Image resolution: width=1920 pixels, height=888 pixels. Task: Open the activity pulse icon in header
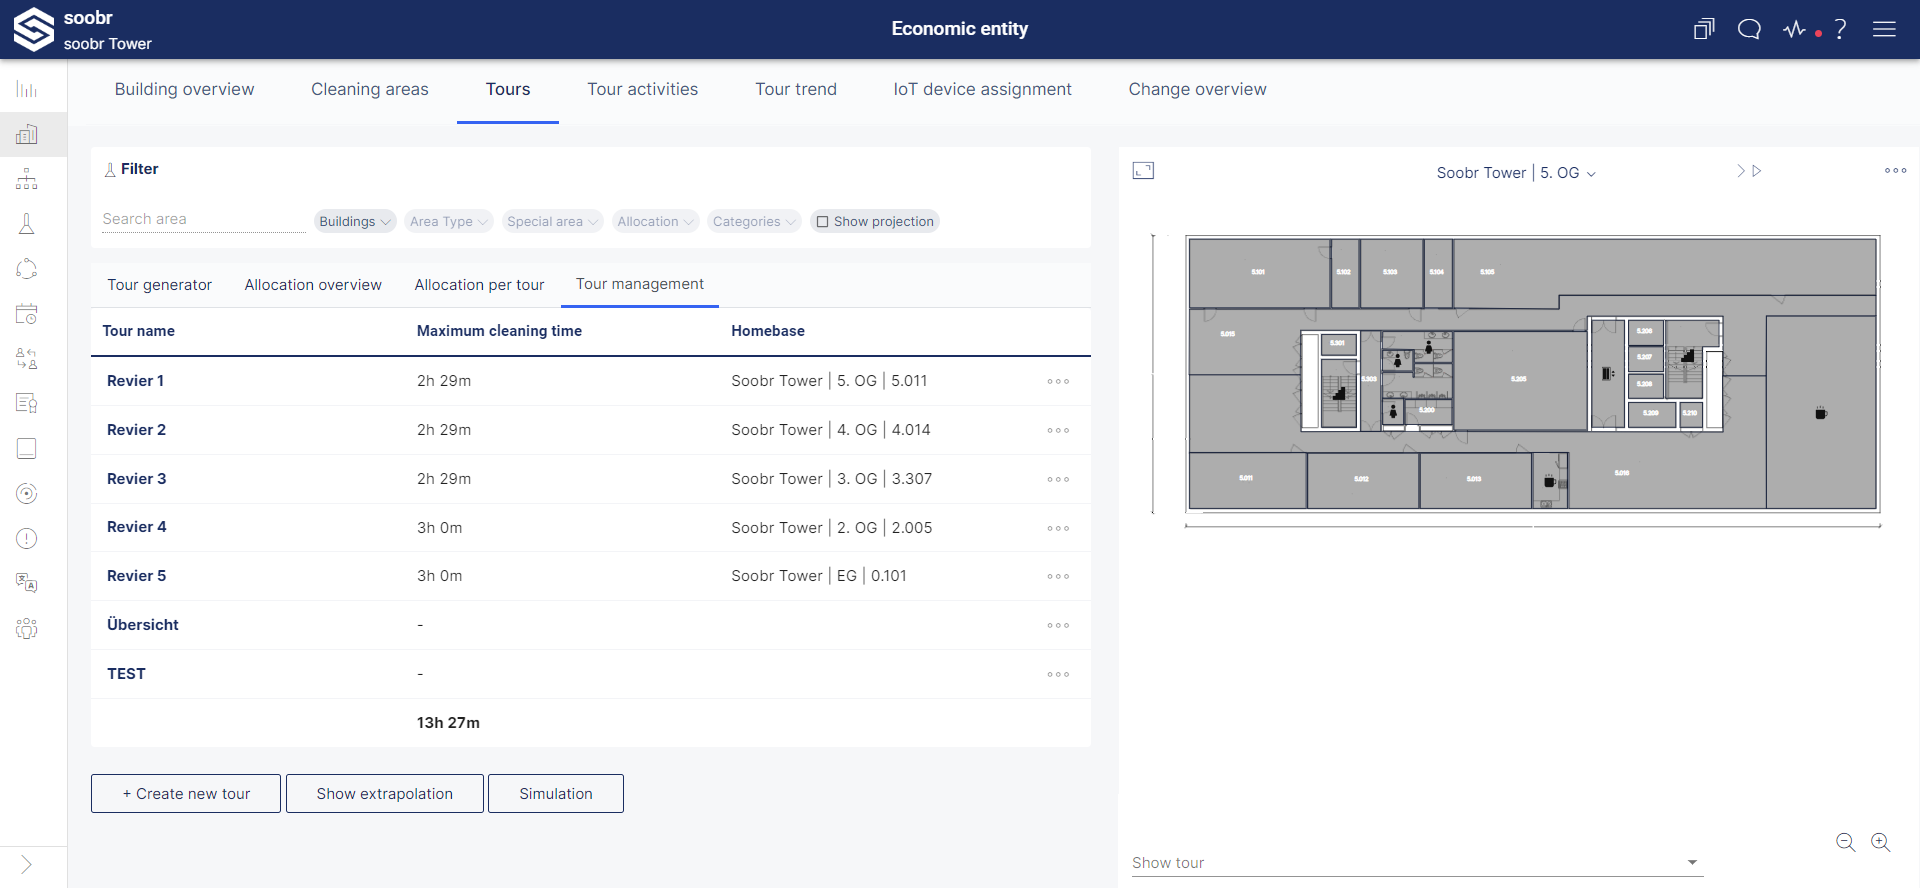click(x=1795, y=29)
